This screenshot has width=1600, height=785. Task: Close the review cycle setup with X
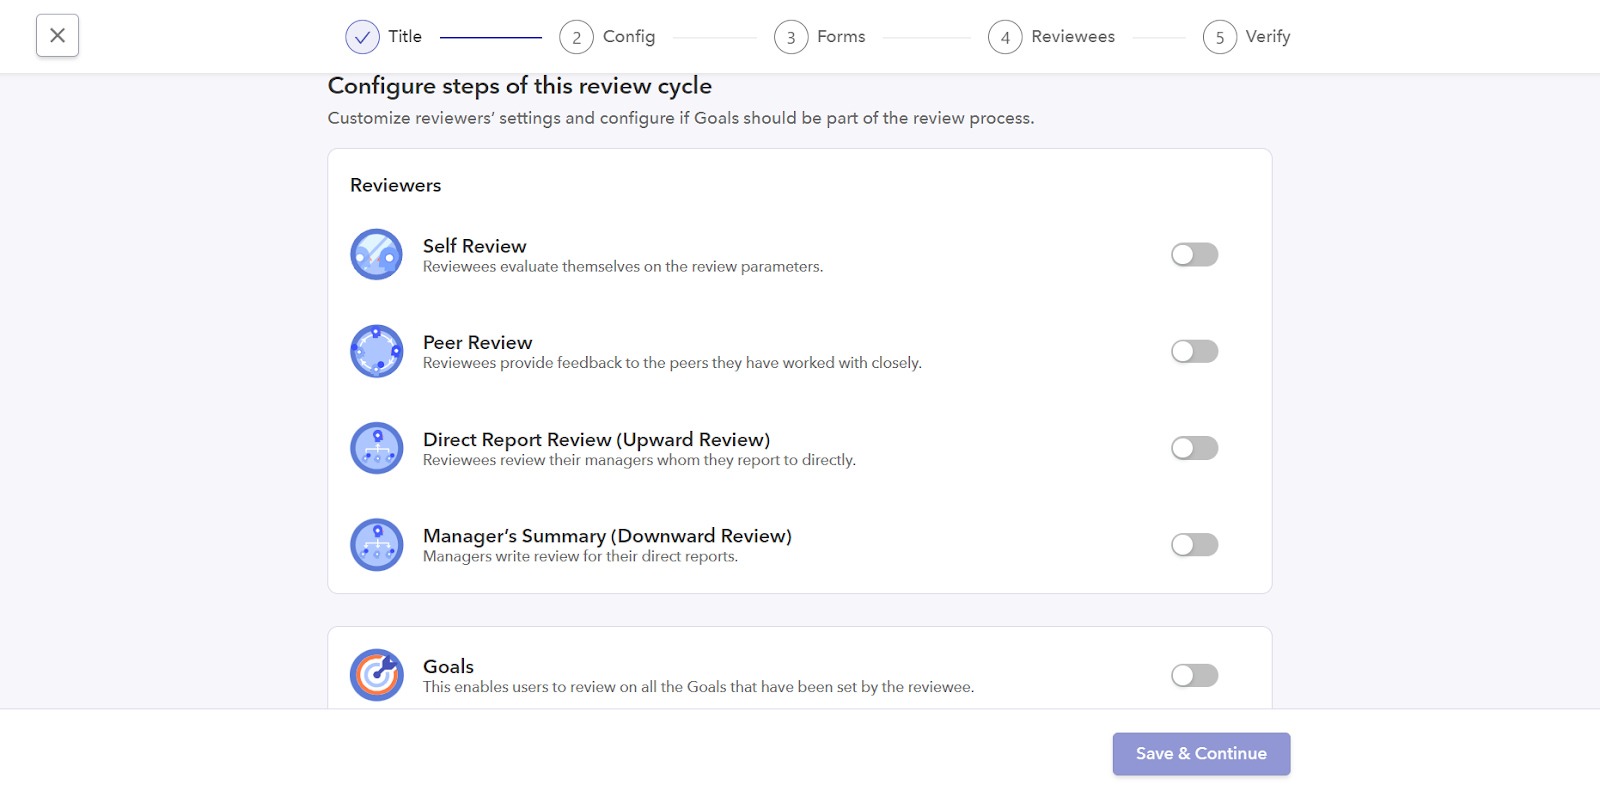pos(57,36)
